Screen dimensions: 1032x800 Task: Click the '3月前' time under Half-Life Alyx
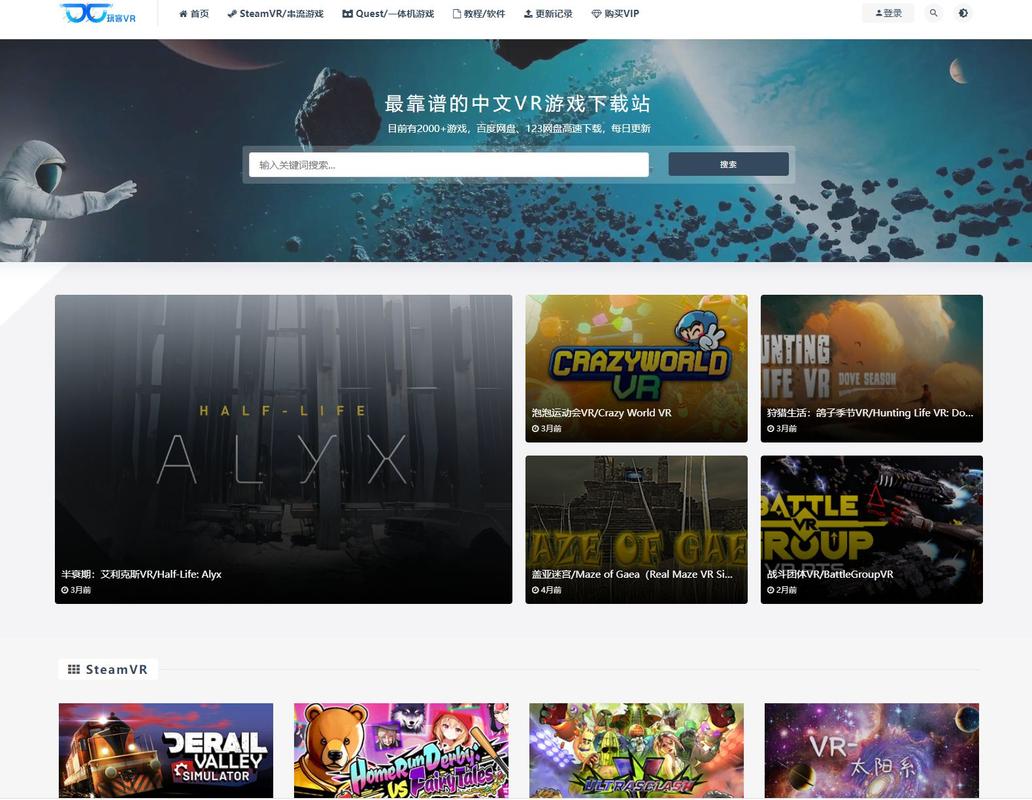76,590
